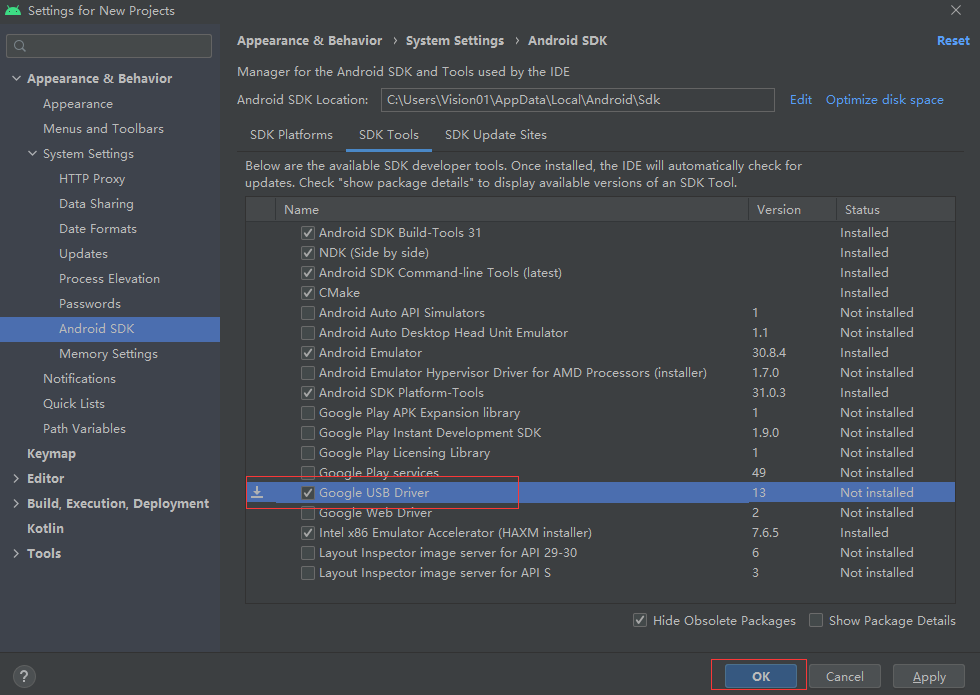Click the Apply button

click(x=929, y=676)
